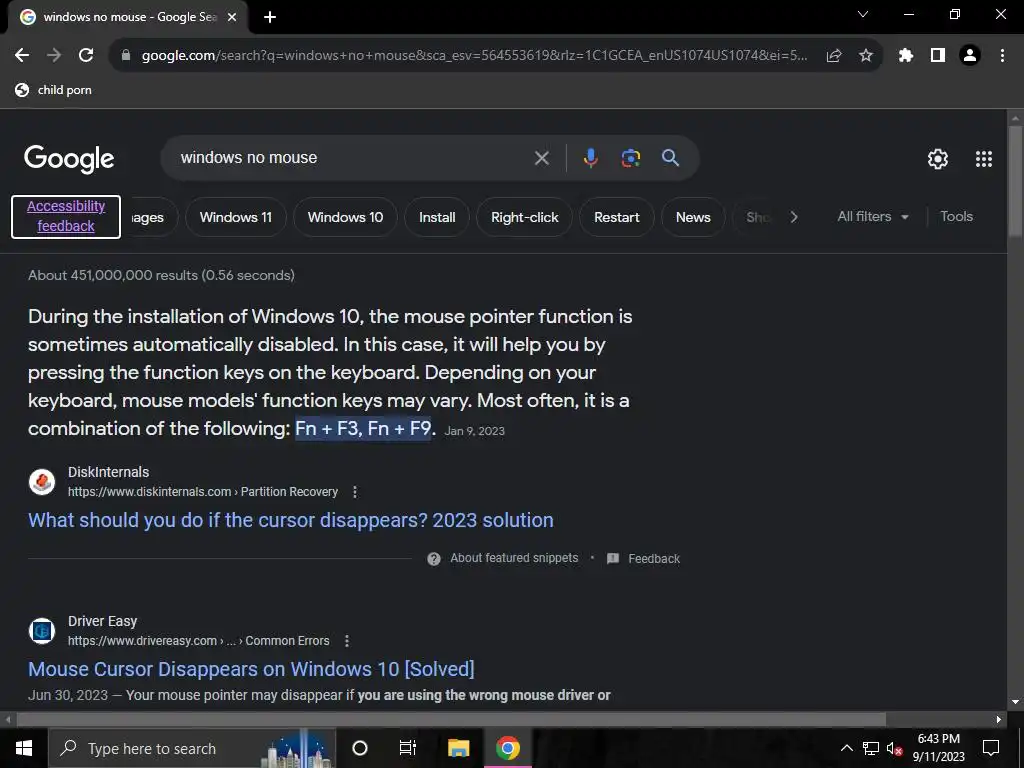The width and height of the screenshot is (1024, 768).
Task: Click the forward navigation arrow
Action: 54,55
